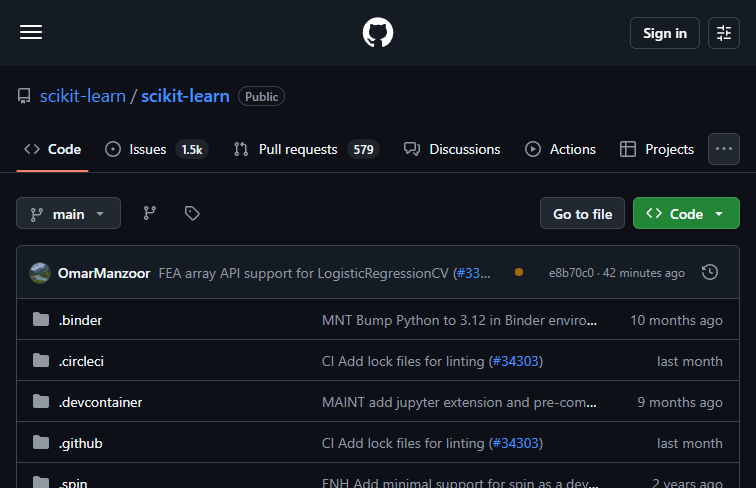Click 'last month' timestamp for .circleci
The width and height of the screenshot is (756, 488).
point(690,361)
